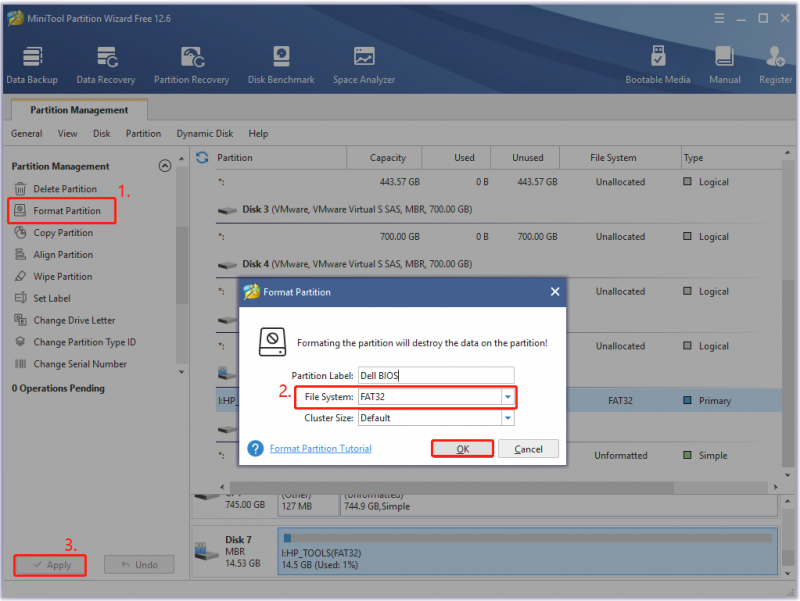Screen dimensions: 800x601
Task: Open the Manual icon
Action: click(x=724, y=65)
